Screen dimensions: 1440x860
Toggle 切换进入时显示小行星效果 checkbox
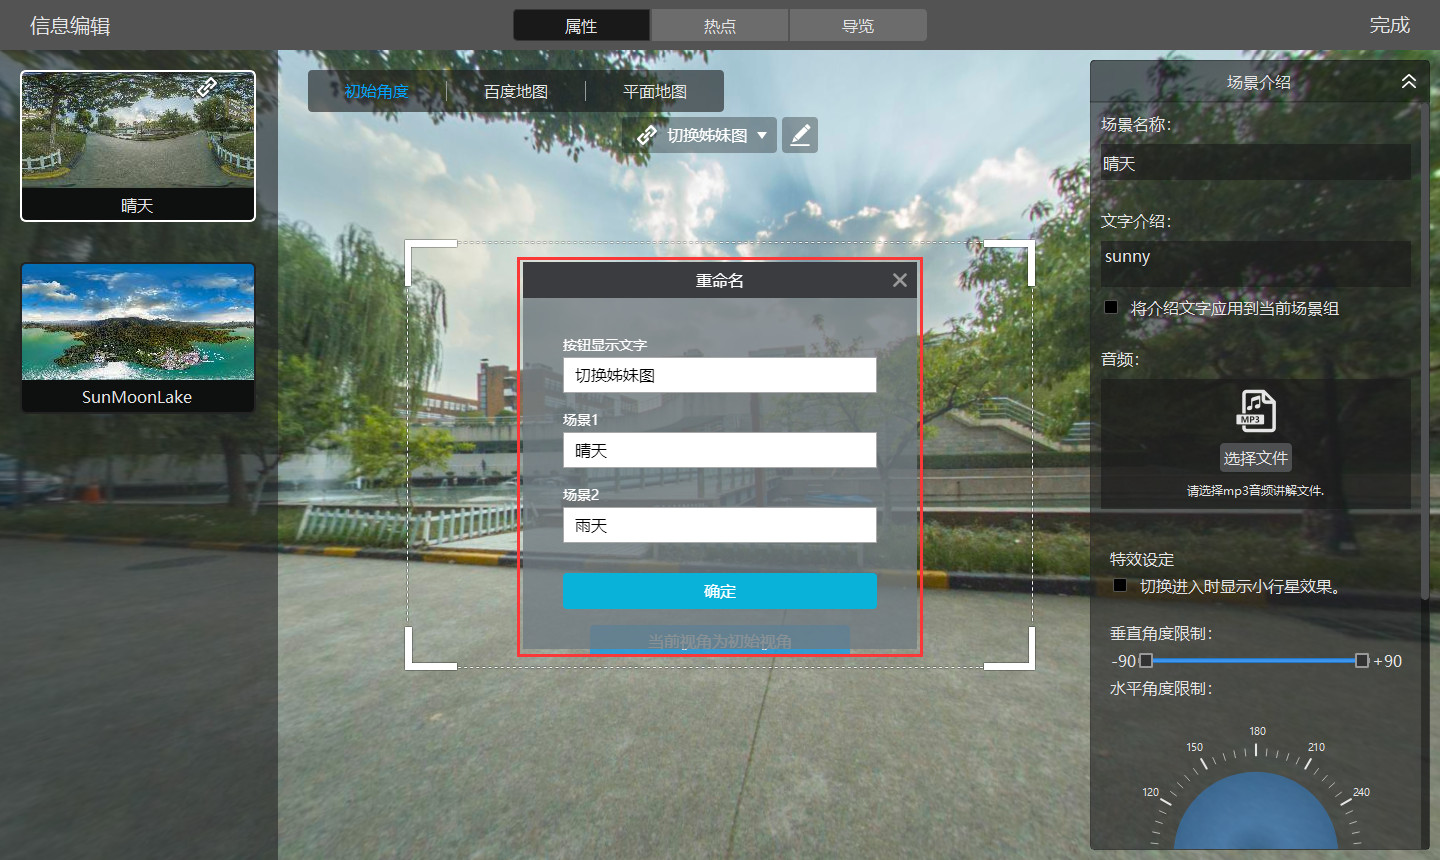coord(1120,586)
